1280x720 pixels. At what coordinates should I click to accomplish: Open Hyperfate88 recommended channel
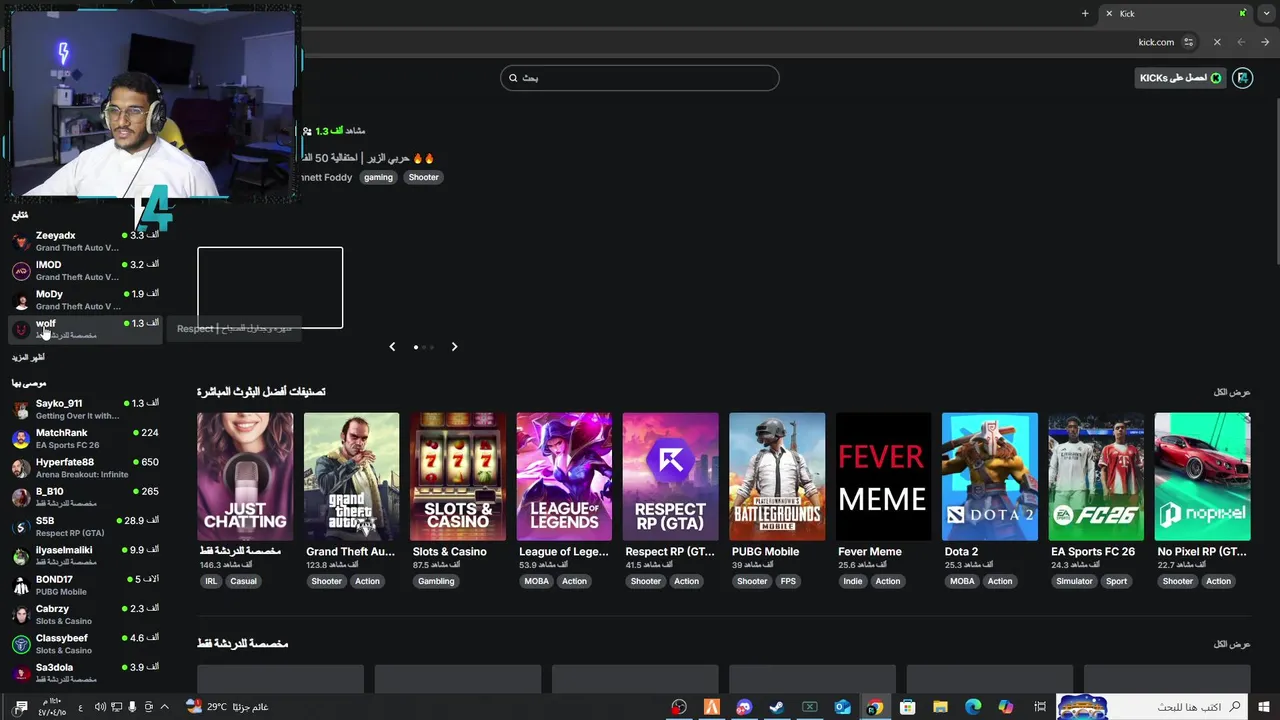(85, 468)
